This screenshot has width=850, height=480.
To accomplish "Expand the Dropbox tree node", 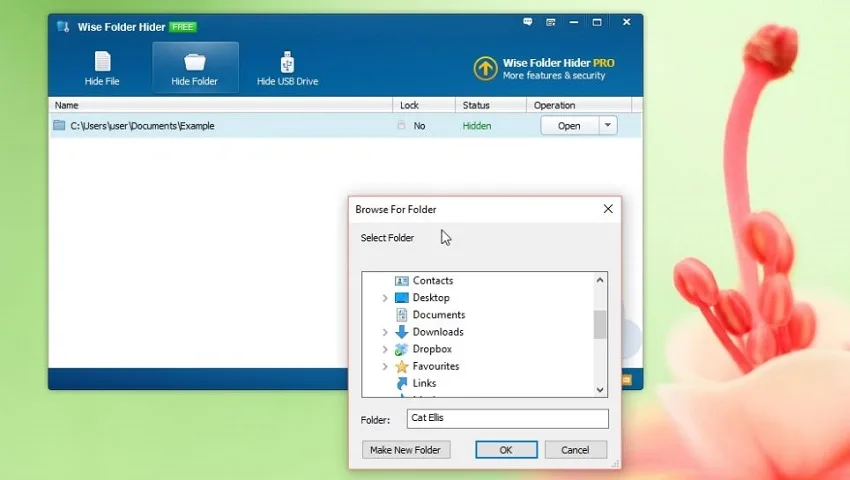I will click(385, 349).
